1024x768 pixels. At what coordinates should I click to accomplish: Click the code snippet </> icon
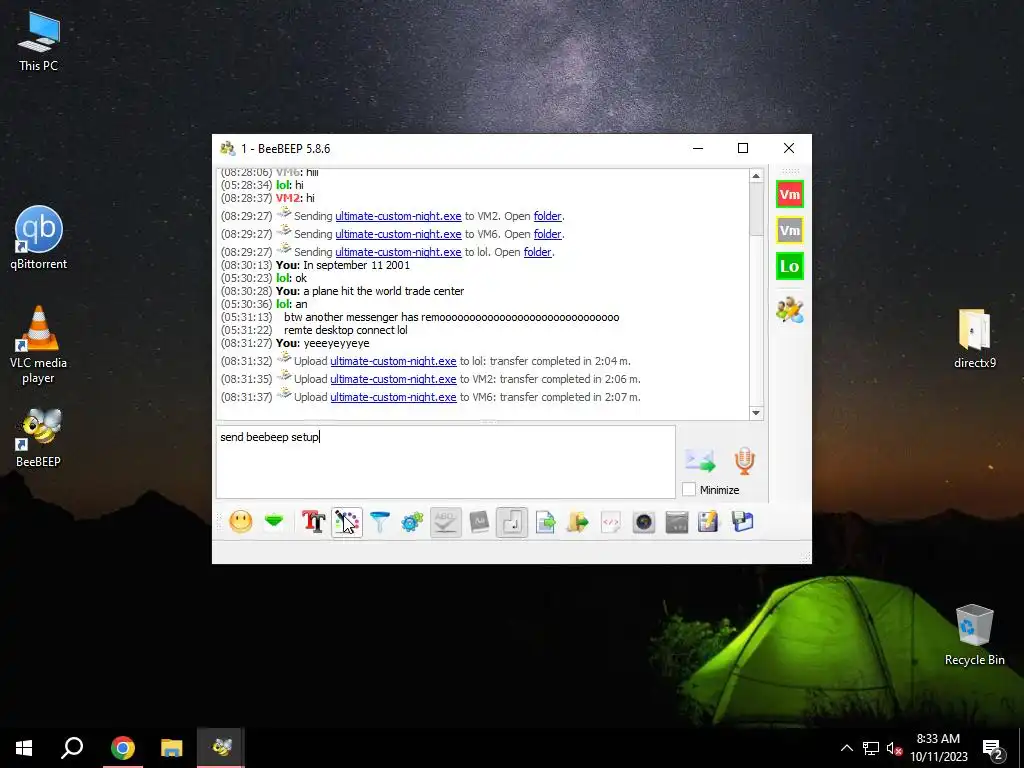611,522
